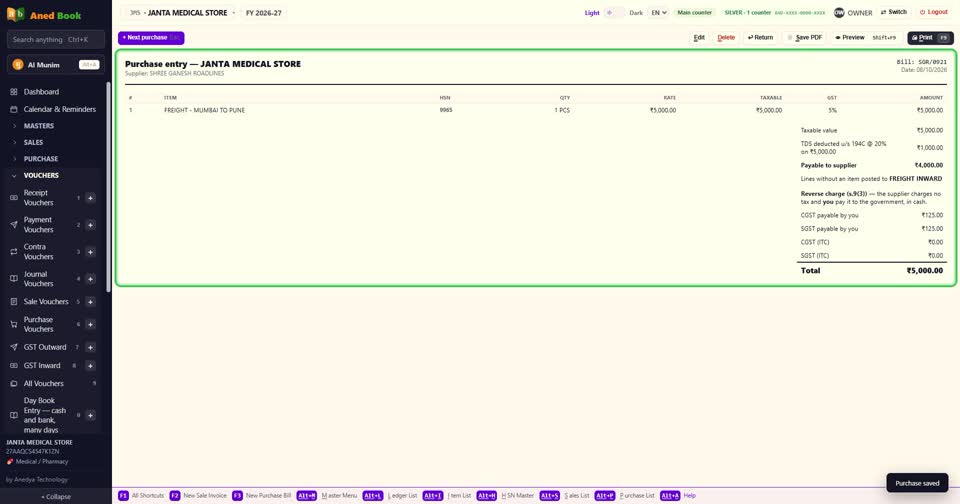Open Master Menu shortcut

(x=327, y=495)
